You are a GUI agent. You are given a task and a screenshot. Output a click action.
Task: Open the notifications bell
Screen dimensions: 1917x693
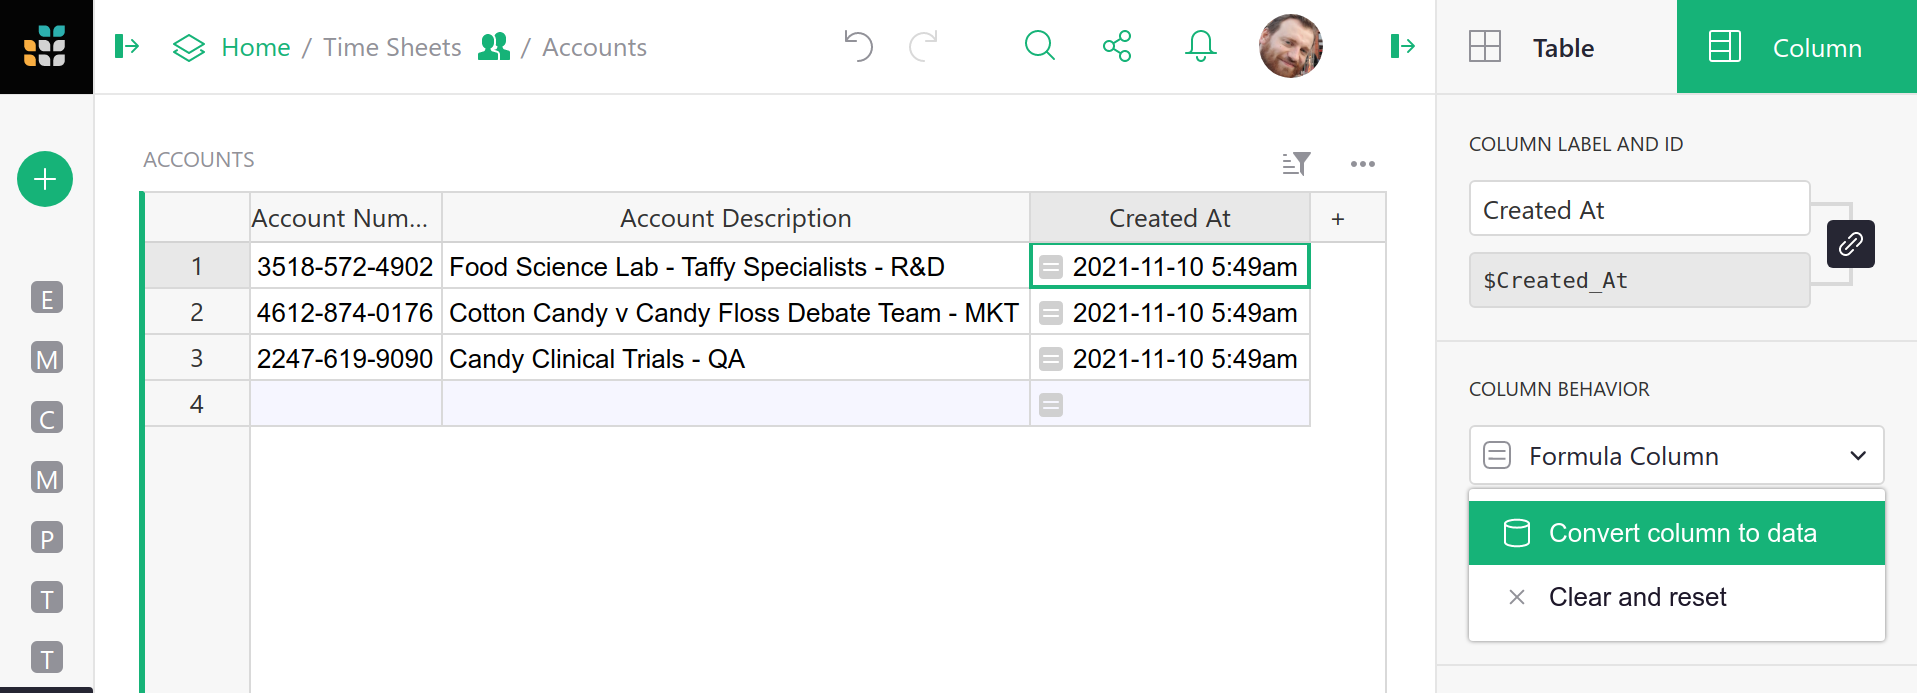[x=1200, y=46]
